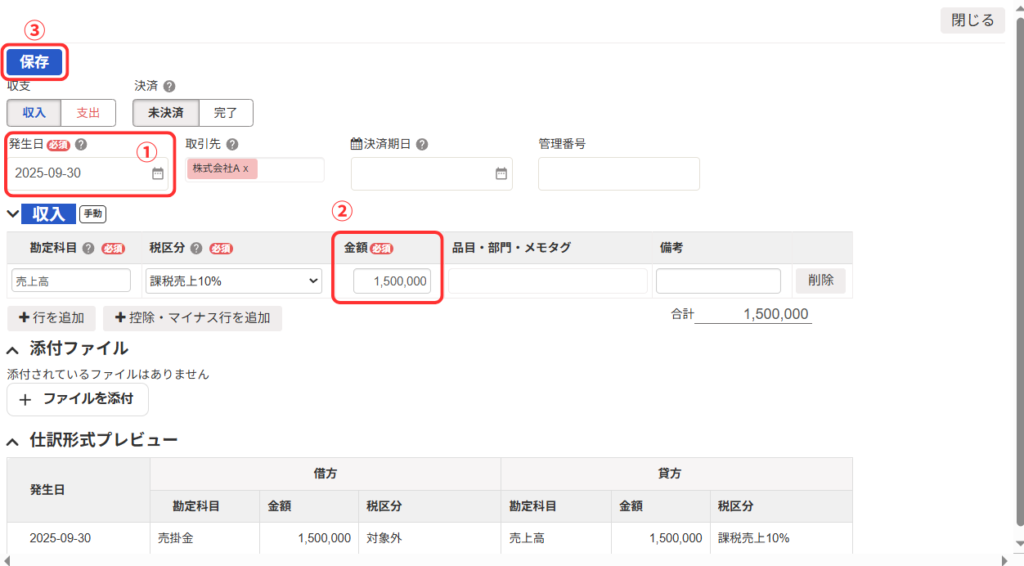Click help icon next to 発生日 label
Viewport: 1024px width, 566px height.
pos(81,144)
